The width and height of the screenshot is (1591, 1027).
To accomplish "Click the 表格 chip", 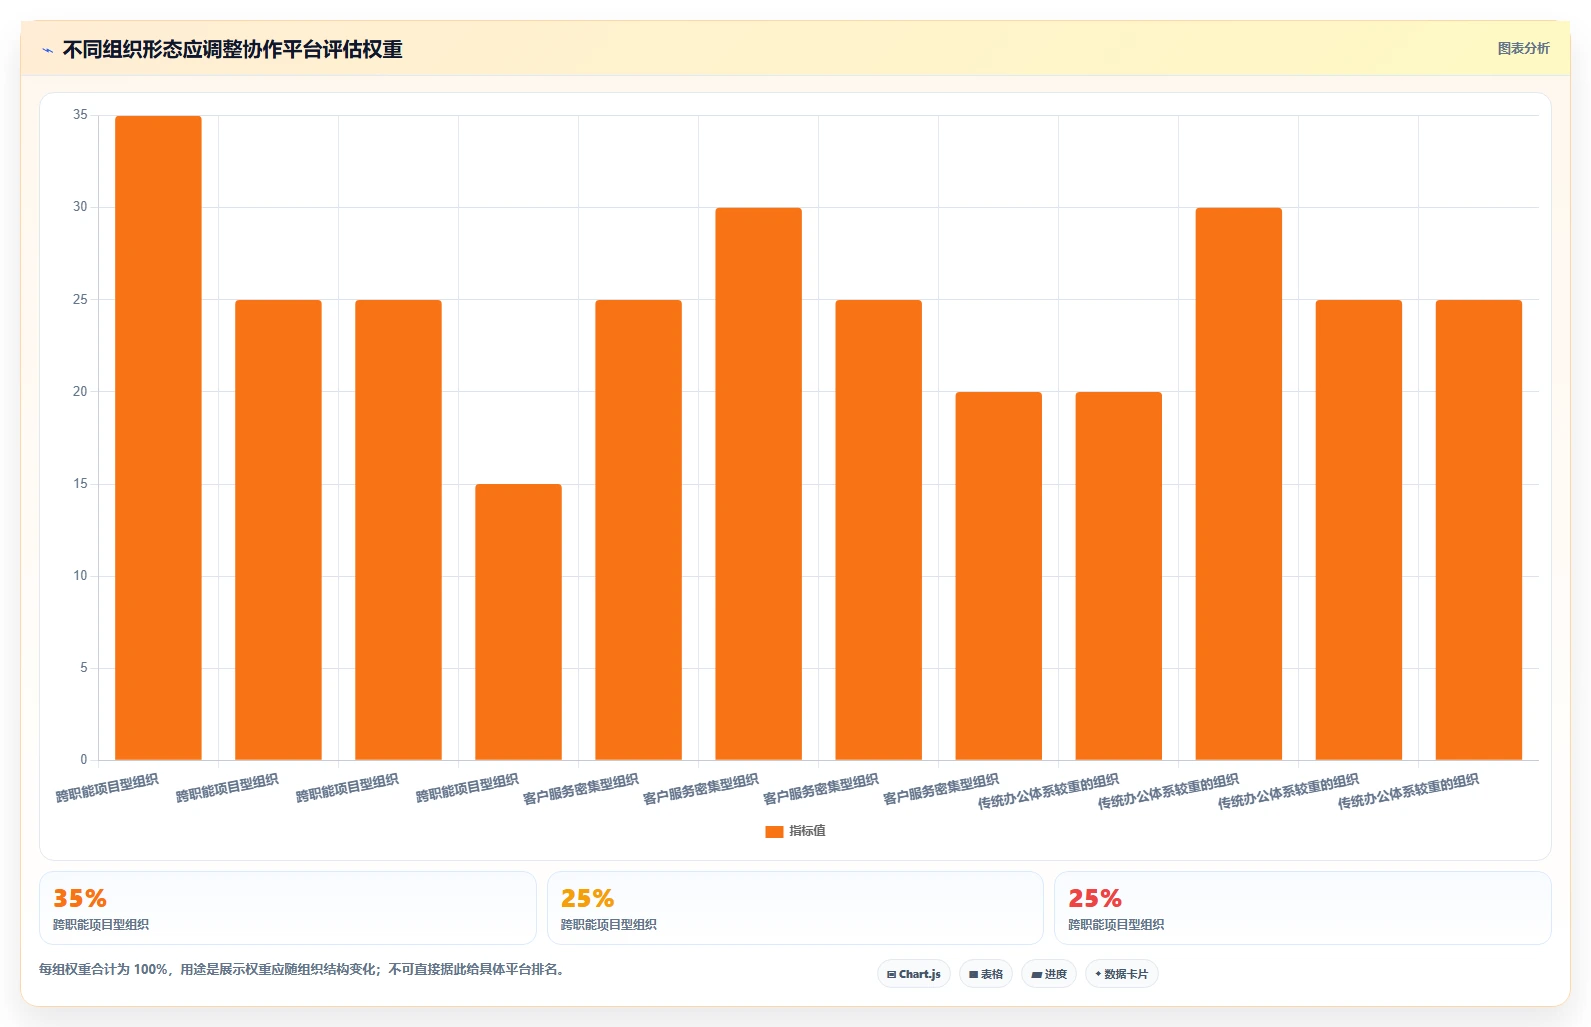I will [986, 974].
